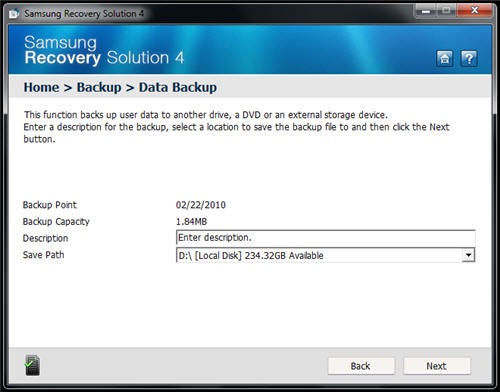Click the 1.84MB backup capacity value
This screenshot has width=500, height=392.
click(191, 221)
